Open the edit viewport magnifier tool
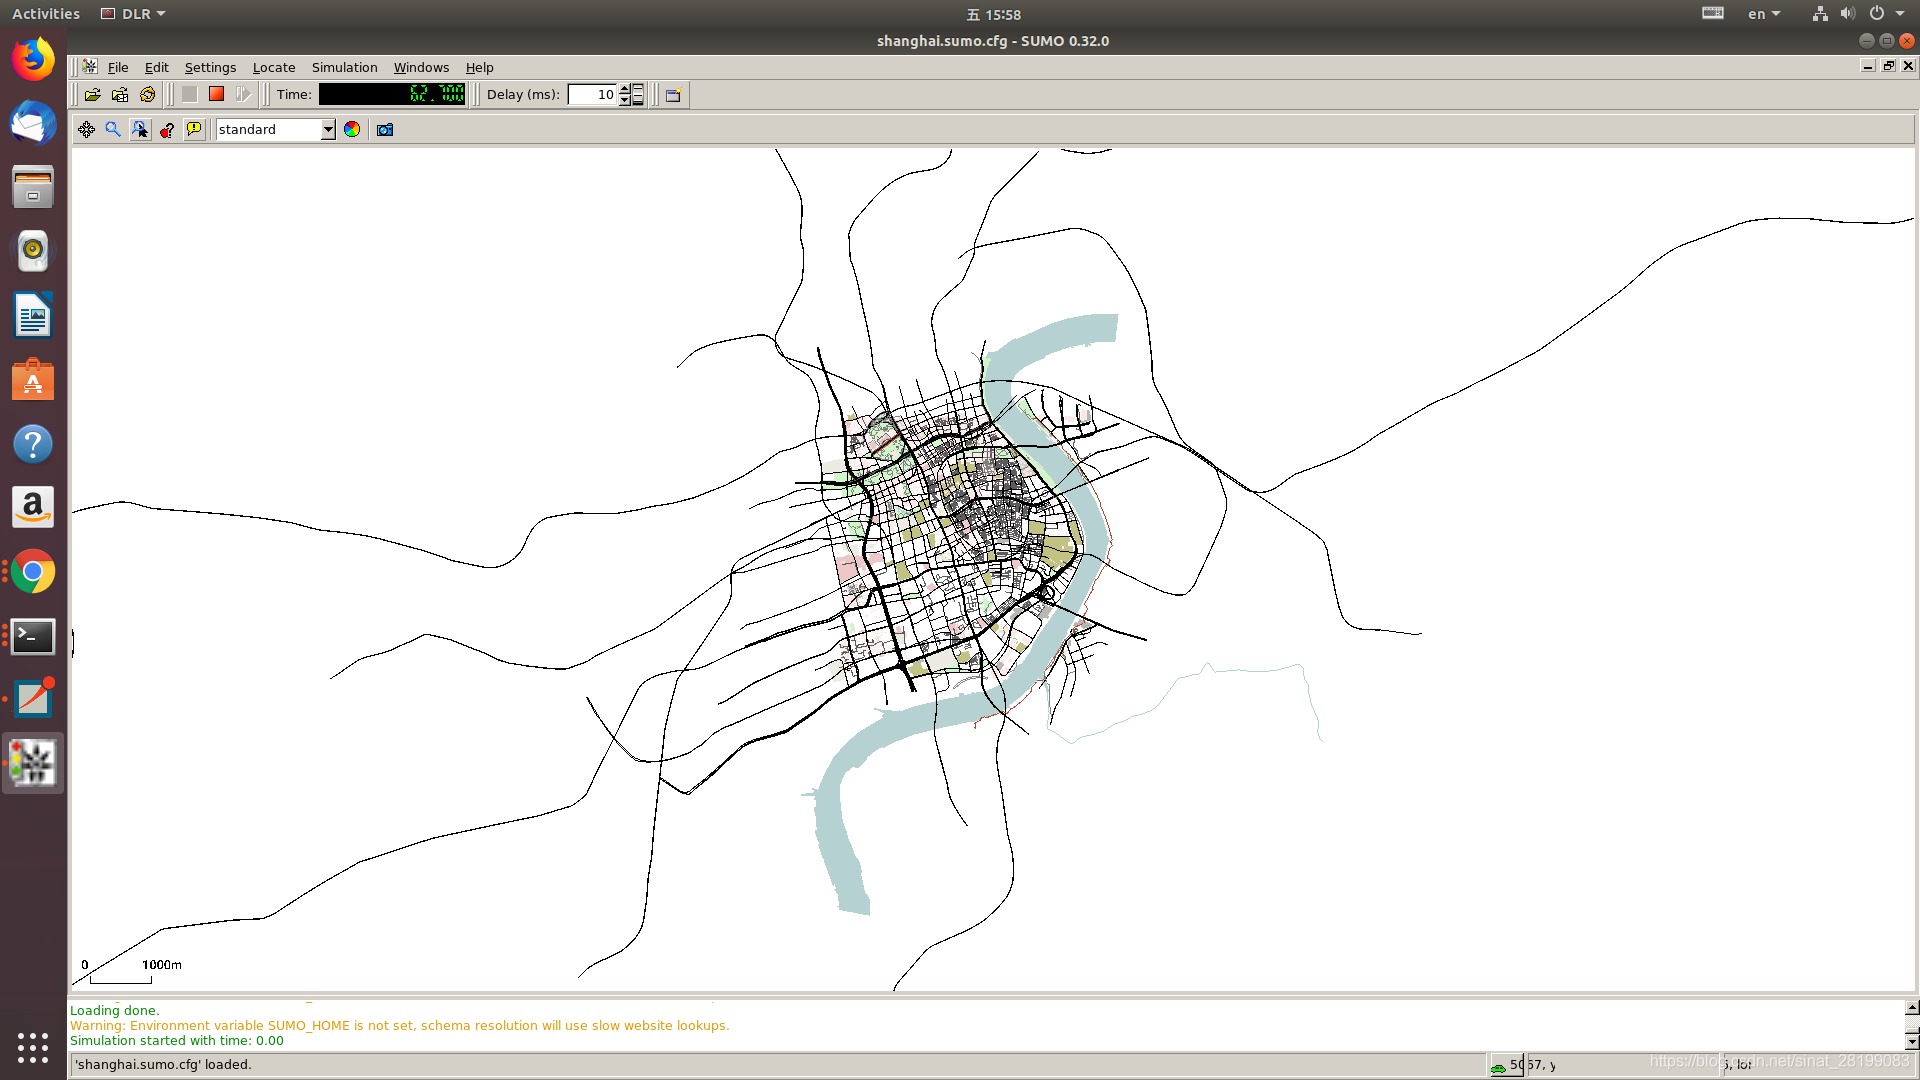1920x1080 pixels. [x=113, y=129]
